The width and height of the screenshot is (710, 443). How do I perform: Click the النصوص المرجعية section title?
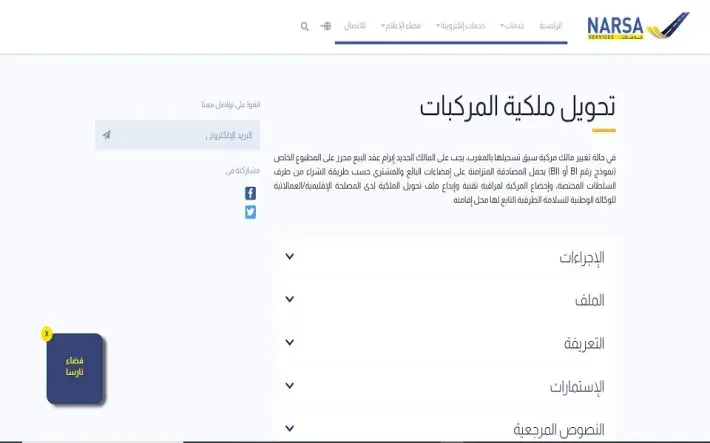559,429
